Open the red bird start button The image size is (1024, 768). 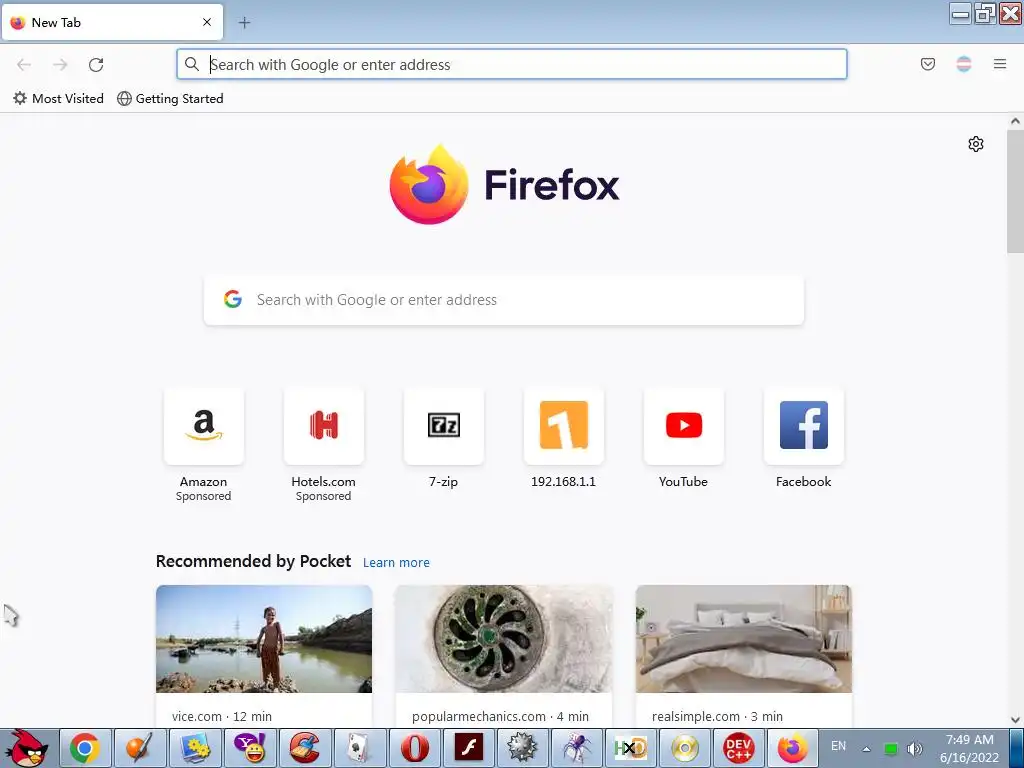(x=26, y=748)
